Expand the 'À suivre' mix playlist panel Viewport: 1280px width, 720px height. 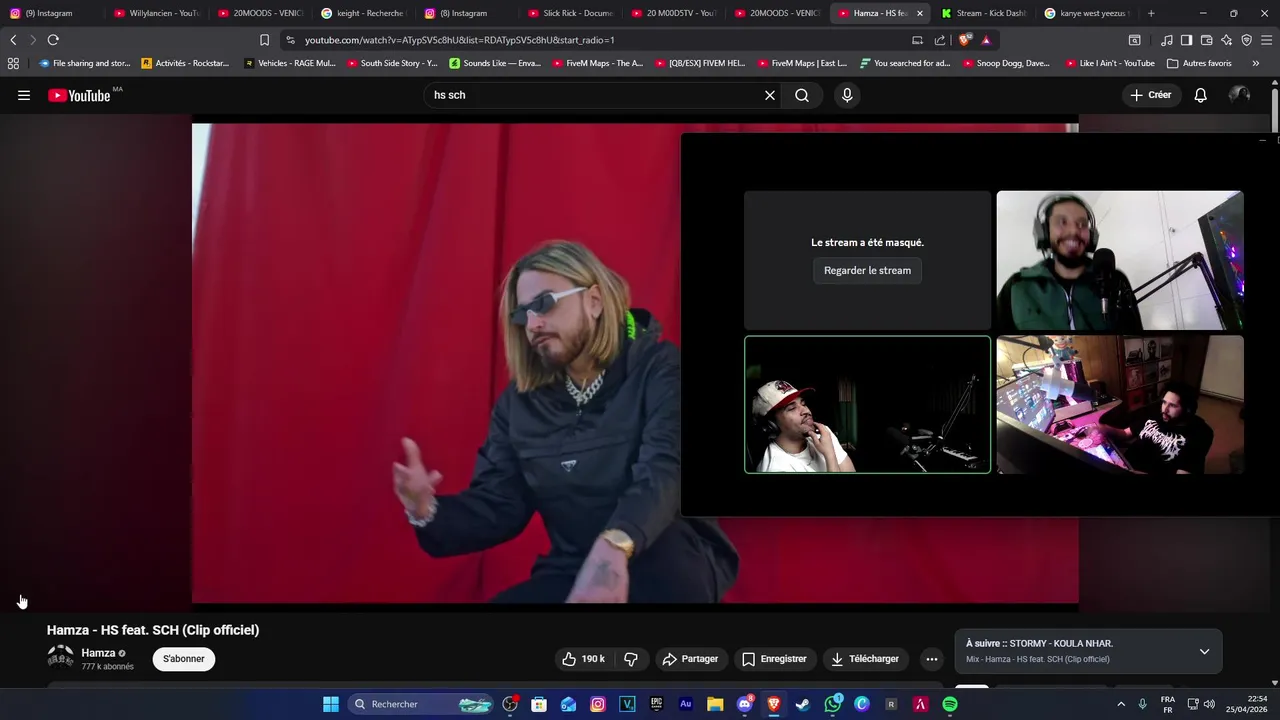coord(1204,651)
